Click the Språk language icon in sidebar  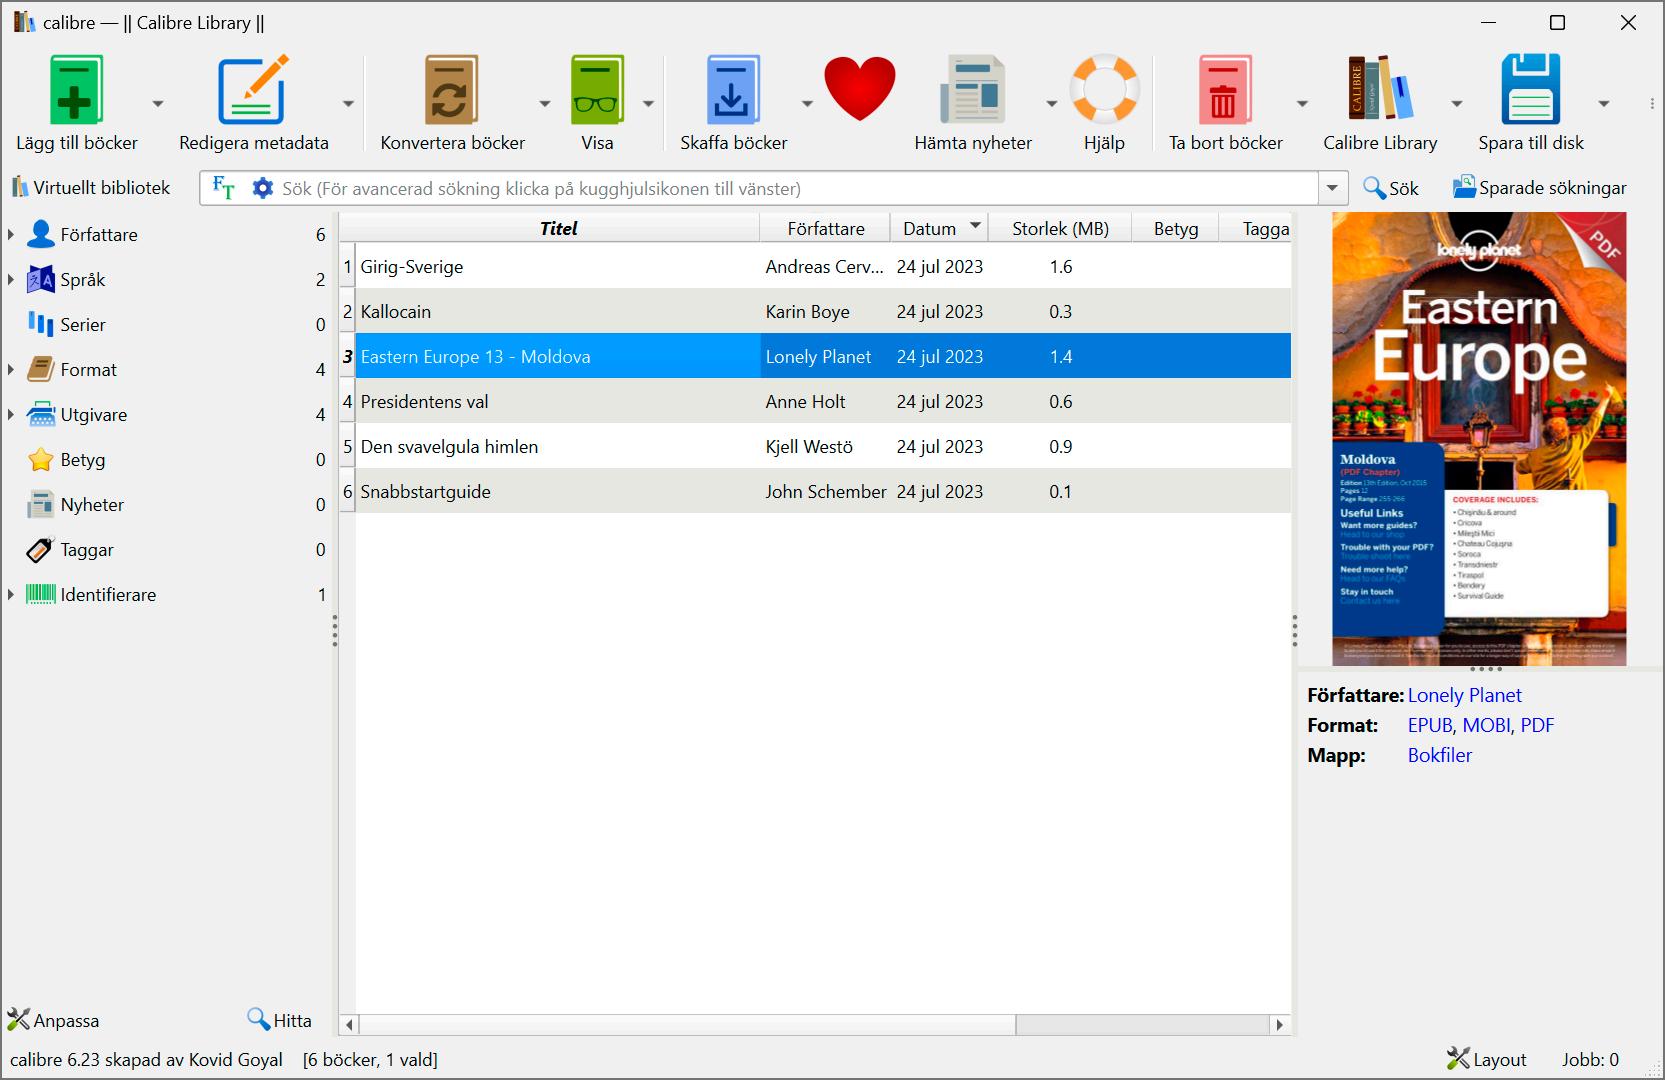tap(41, 280)
